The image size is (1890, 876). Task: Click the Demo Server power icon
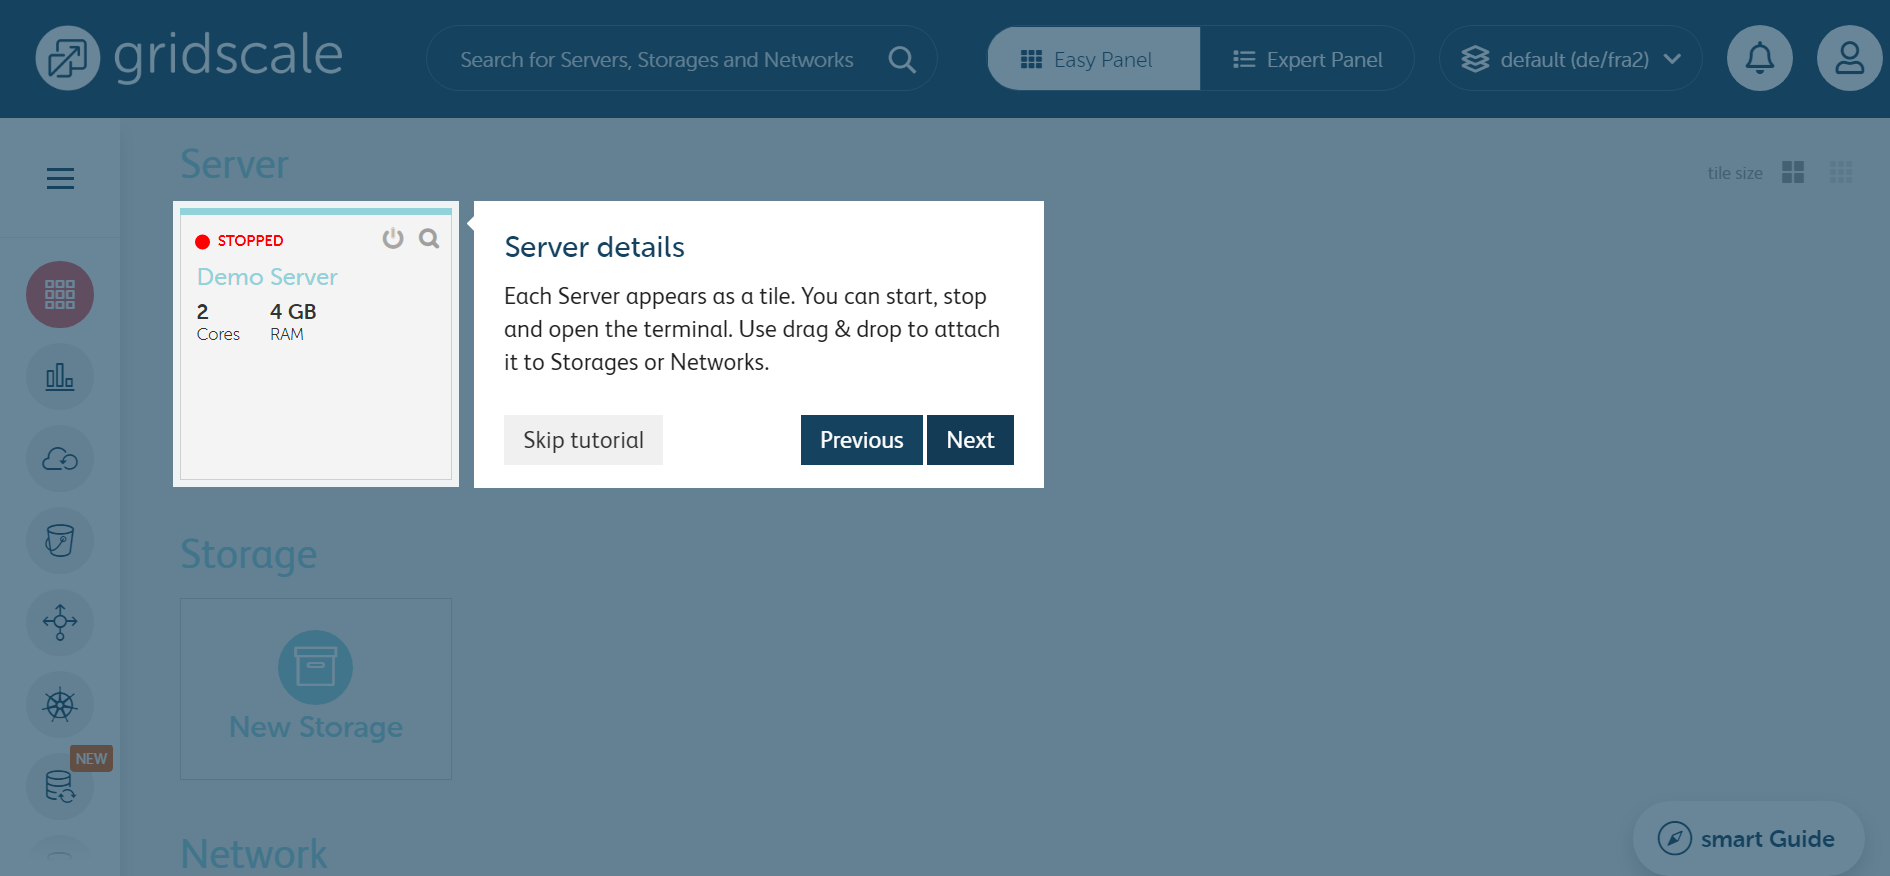tap(393, 238)
